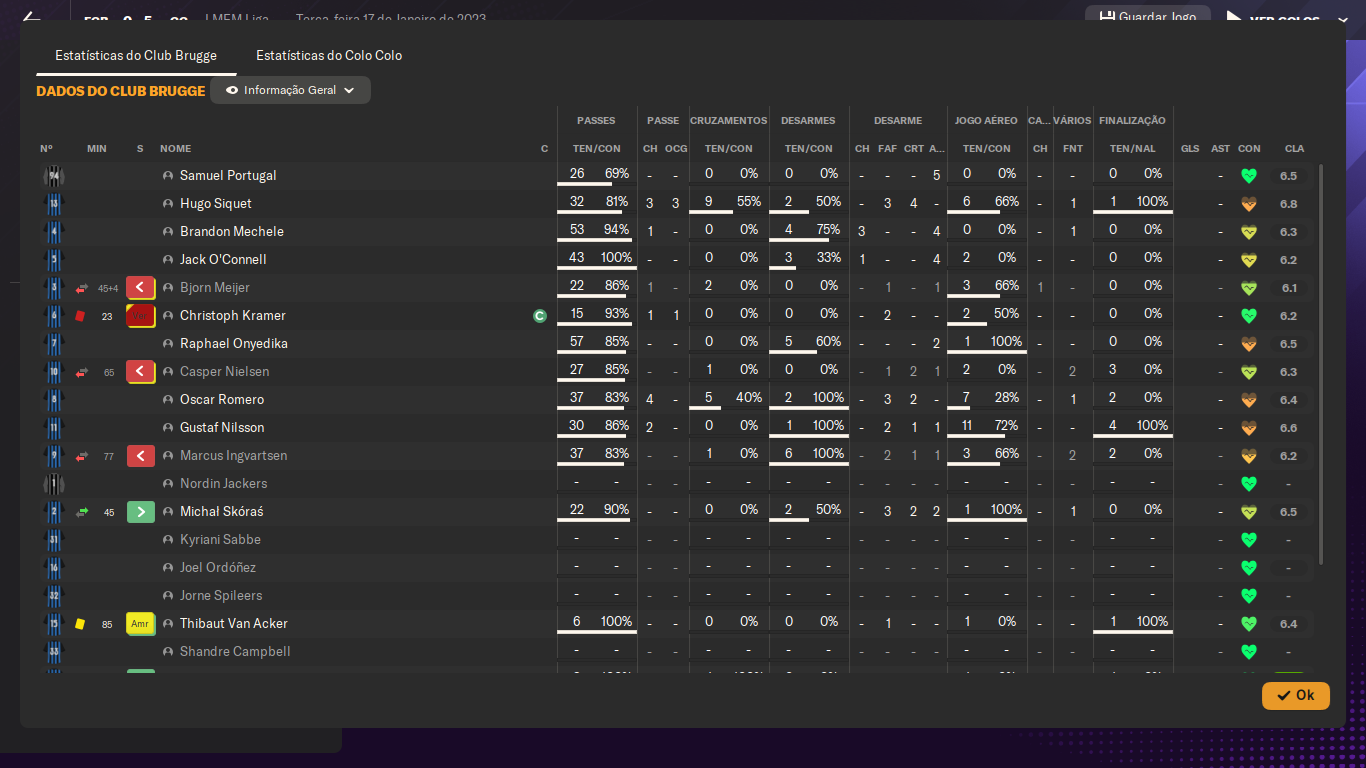Select Brandon Mechele's name
The height and width of the screenshot is (768, 1366).
tap(232, 231)
